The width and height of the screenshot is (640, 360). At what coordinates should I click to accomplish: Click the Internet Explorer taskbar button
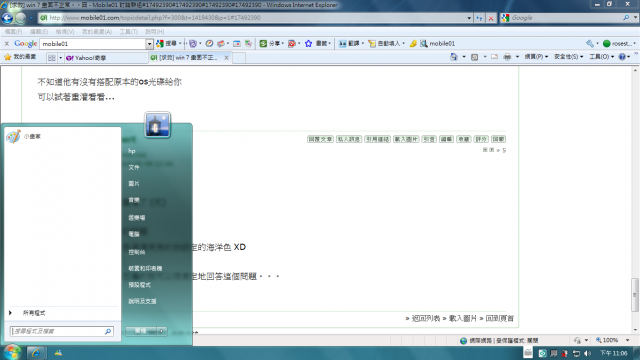pyautogui.click(x=36, y=353)
